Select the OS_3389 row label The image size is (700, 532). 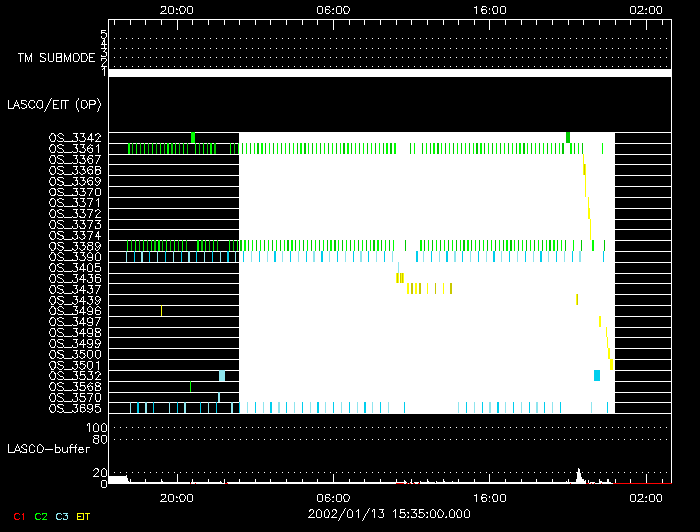75,245
